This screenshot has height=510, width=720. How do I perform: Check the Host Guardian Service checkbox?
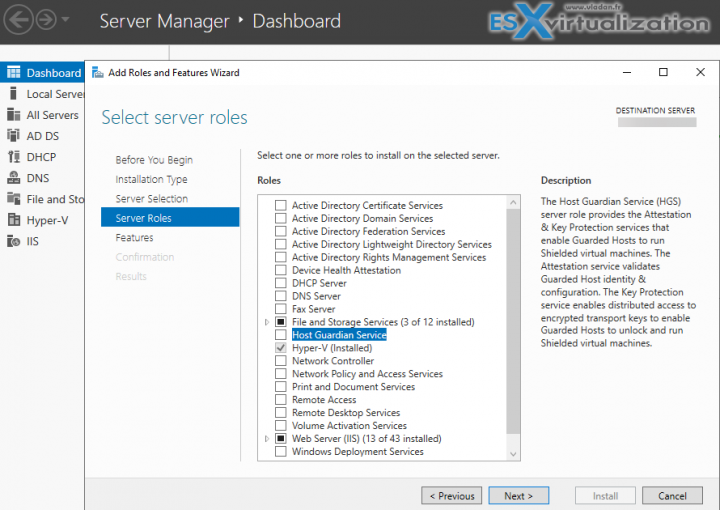click(281, 335)
